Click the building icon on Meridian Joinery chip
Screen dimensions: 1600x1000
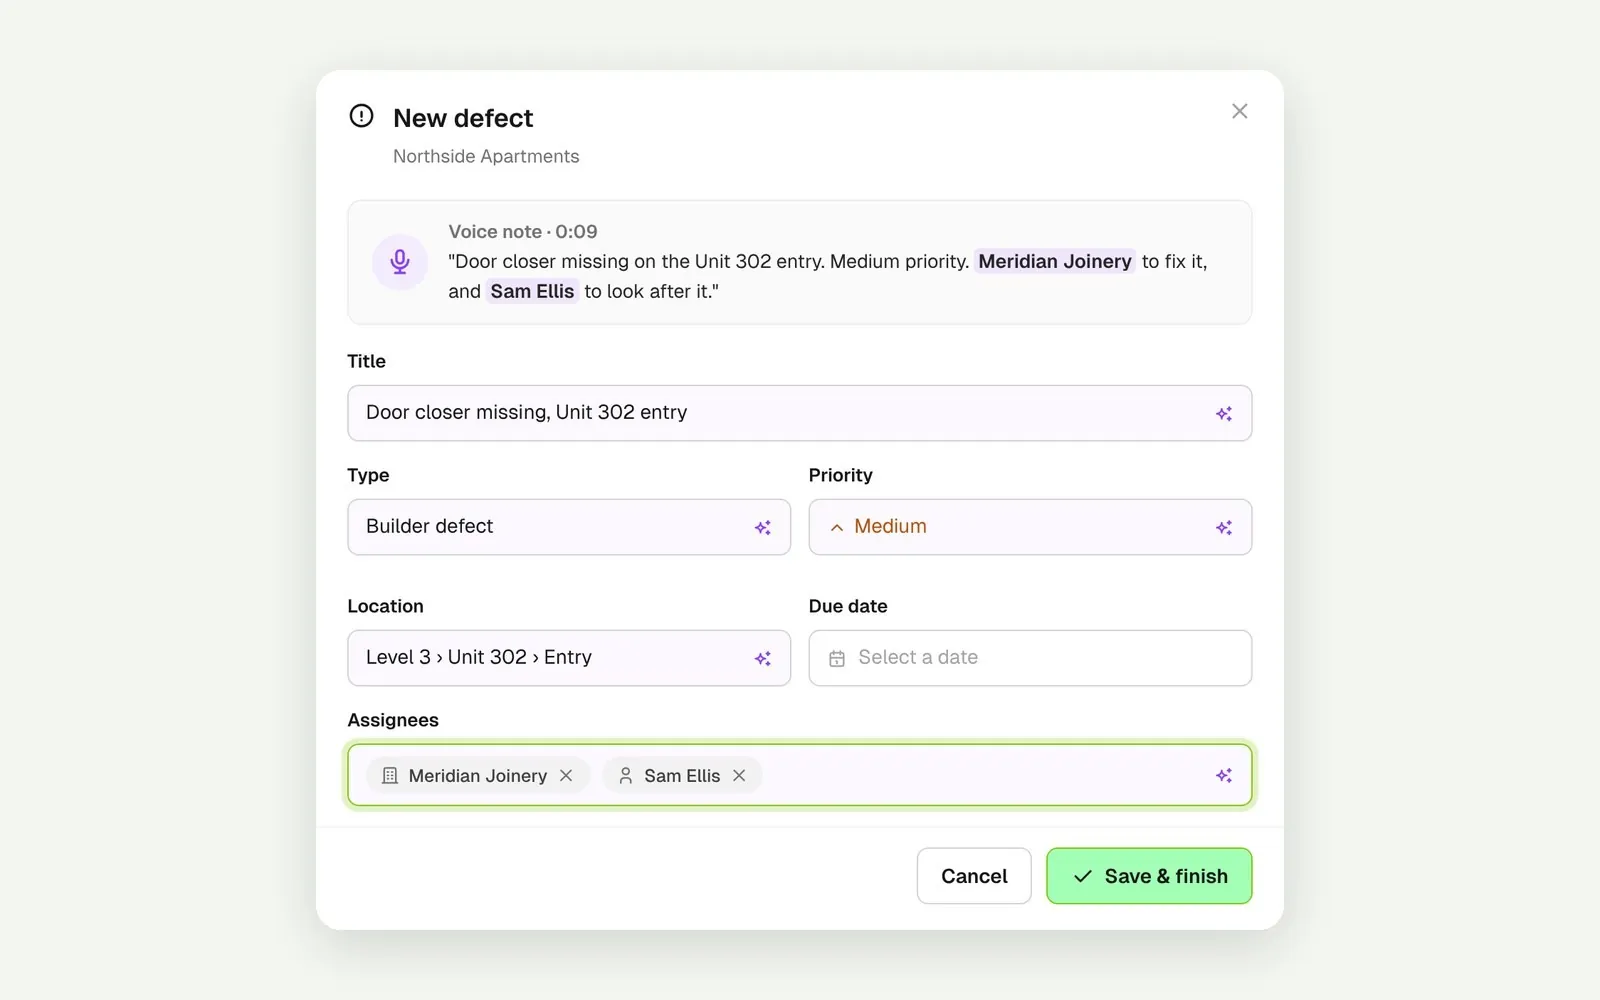click(390, 775)
